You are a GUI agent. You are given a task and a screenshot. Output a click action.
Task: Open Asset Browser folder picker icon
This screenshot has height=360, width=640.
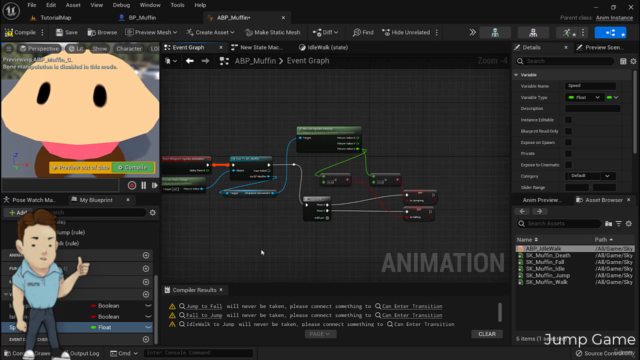609,224
